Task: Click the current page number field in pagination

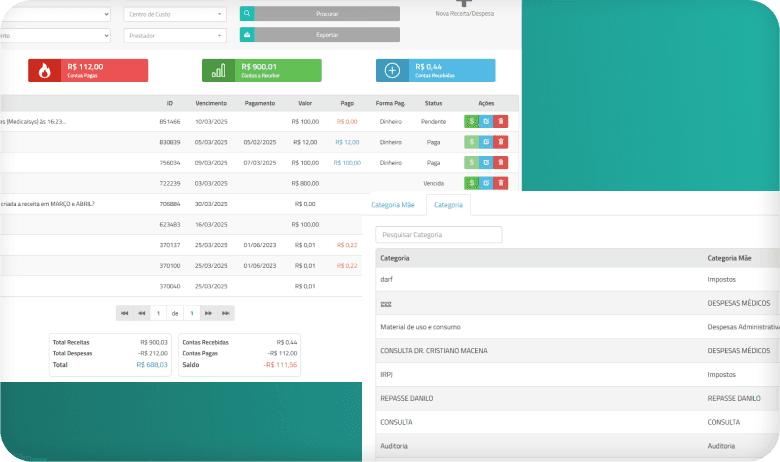Action: pyautogui.click(x=158, y=313)
